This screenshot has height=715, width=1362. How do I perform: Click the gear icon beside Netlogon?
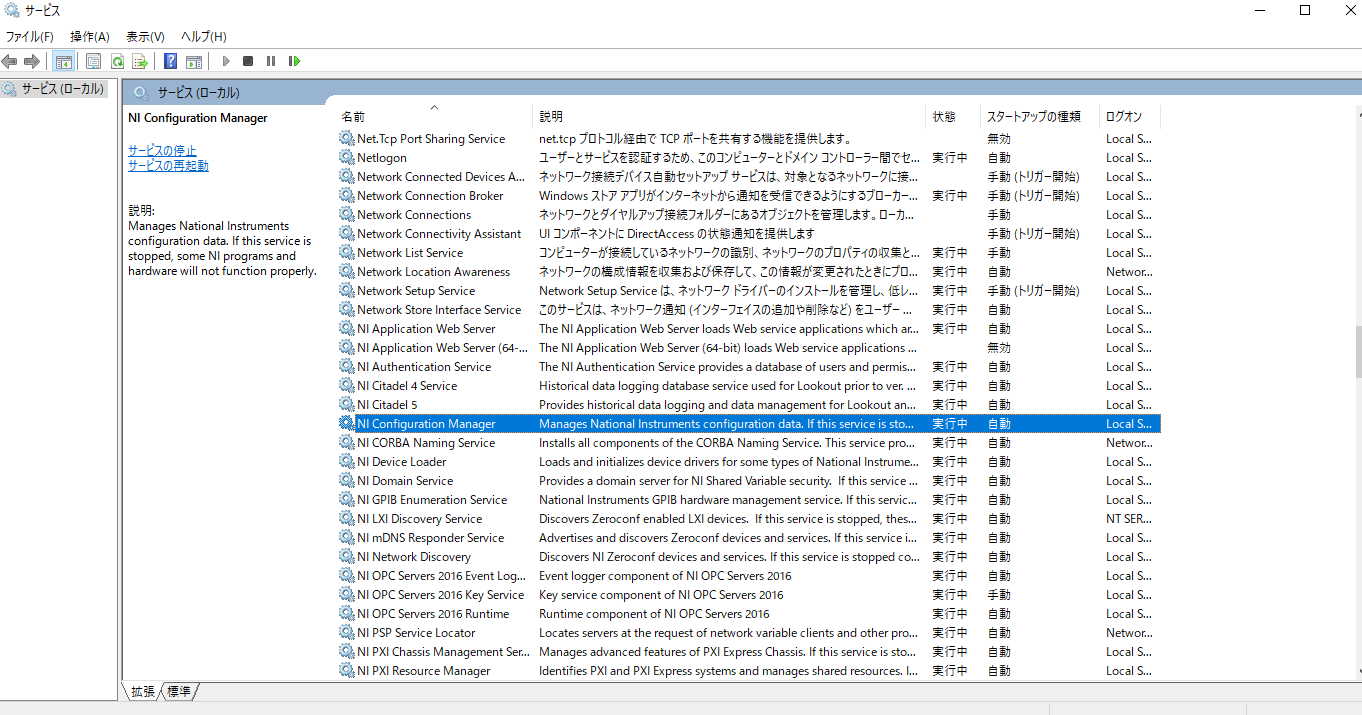tap(347, 157)
